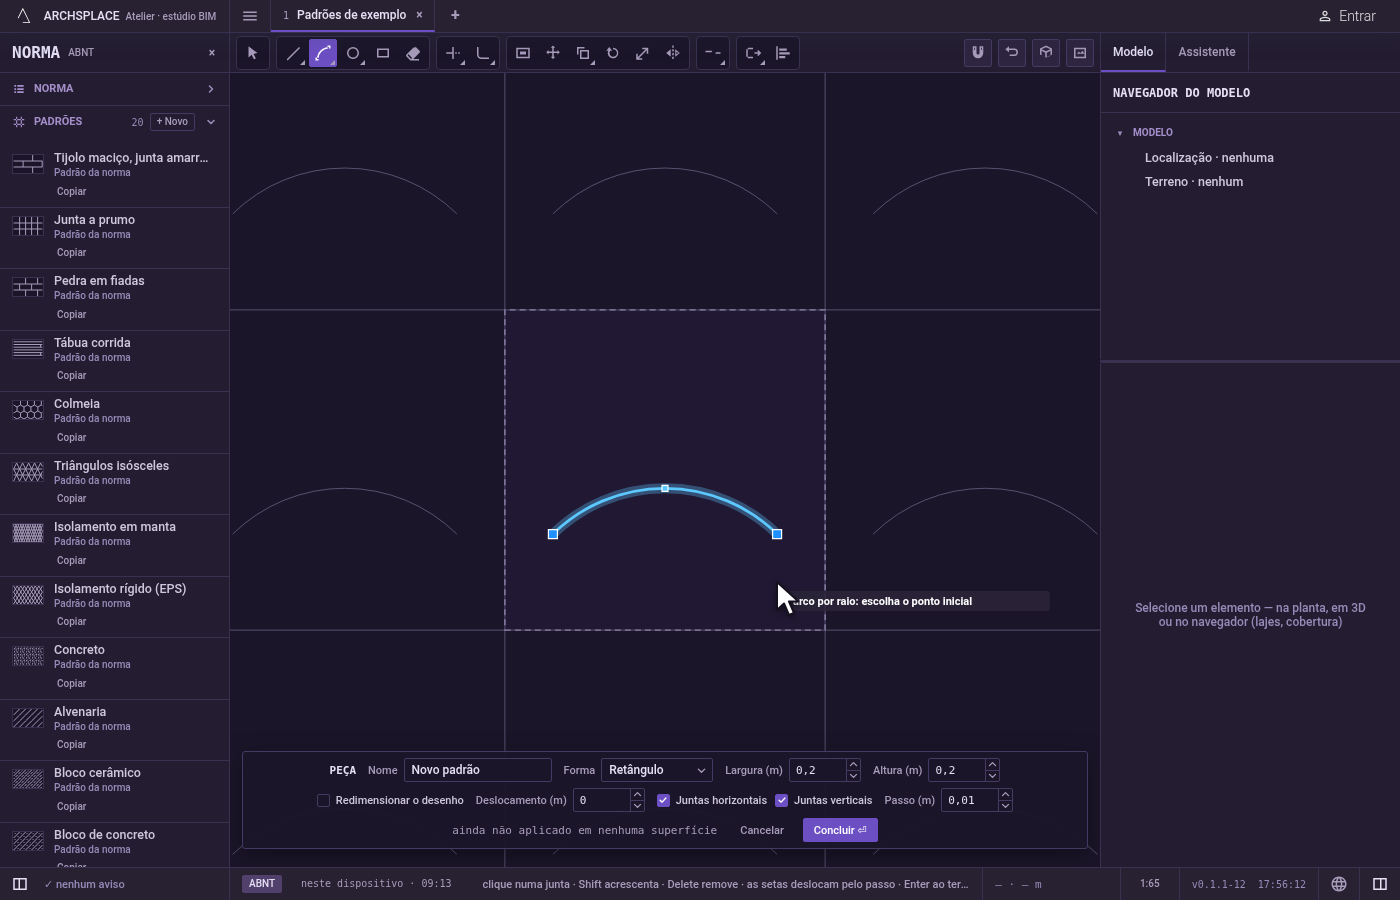Image resolution: width=1400 pixels, height=900 pixels.
Task: Pick the Scale tool with diagonal arrow
Action: pyautogui.click(x=643, y=53)
